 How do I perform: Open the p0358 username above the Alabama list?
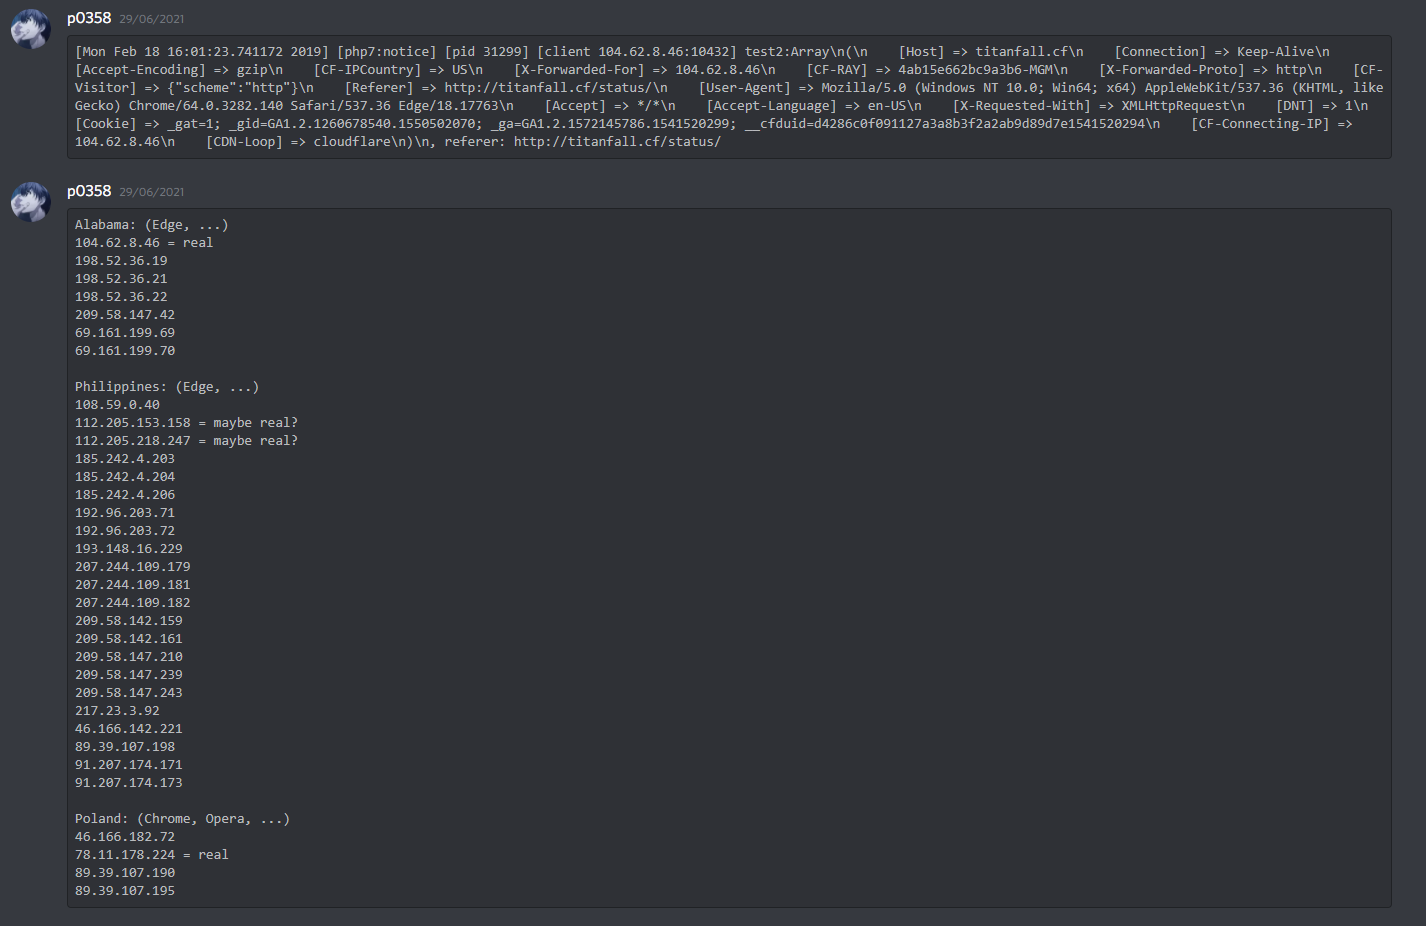coord(89,191)
